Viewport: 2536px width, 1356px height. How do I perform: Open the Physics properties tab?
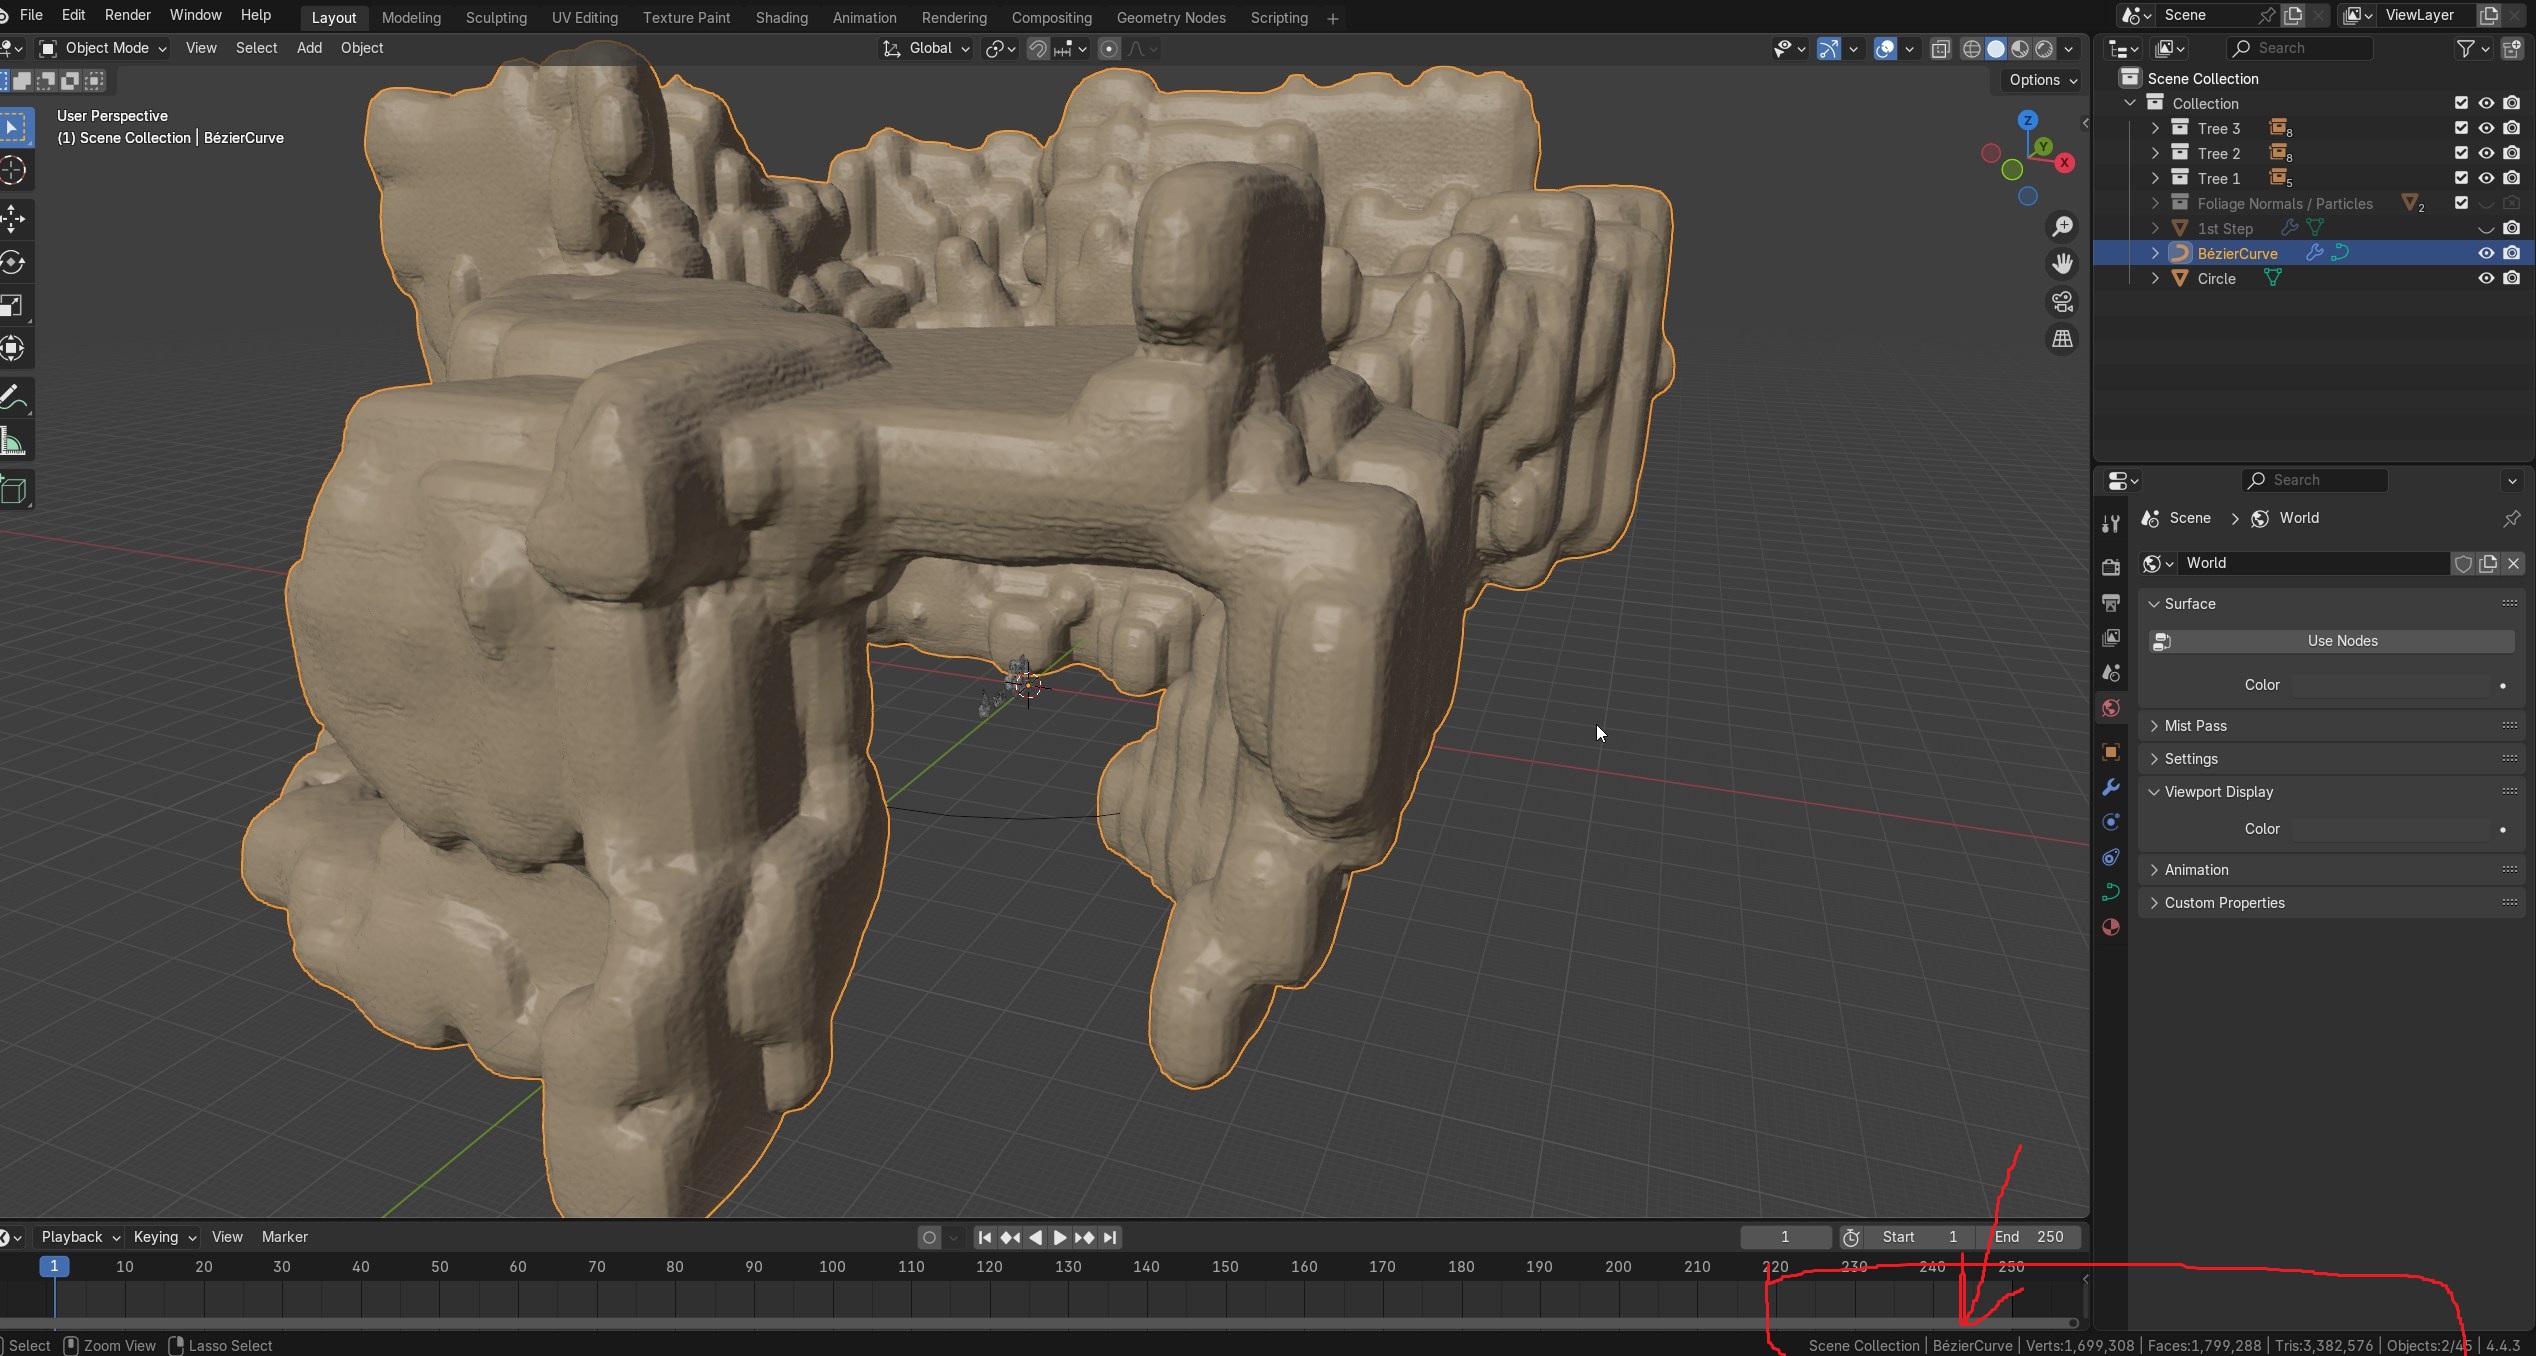coord(2111,822)
